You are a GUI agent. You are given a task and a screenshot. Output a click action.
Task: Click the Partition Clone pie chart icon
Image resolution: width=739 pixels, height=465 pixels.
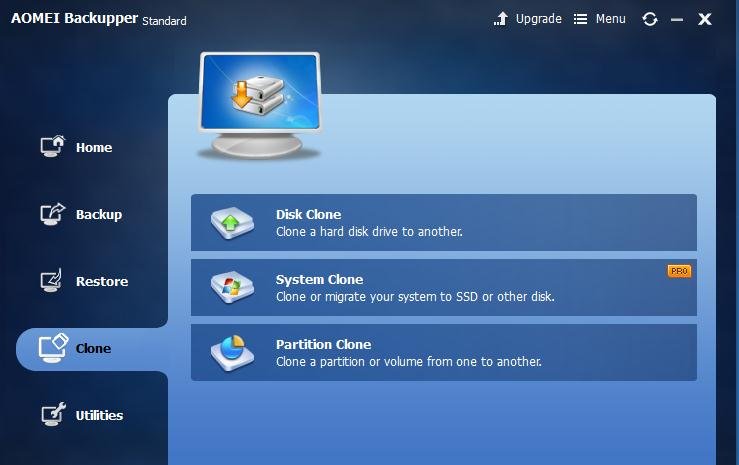tap(232, 353)
